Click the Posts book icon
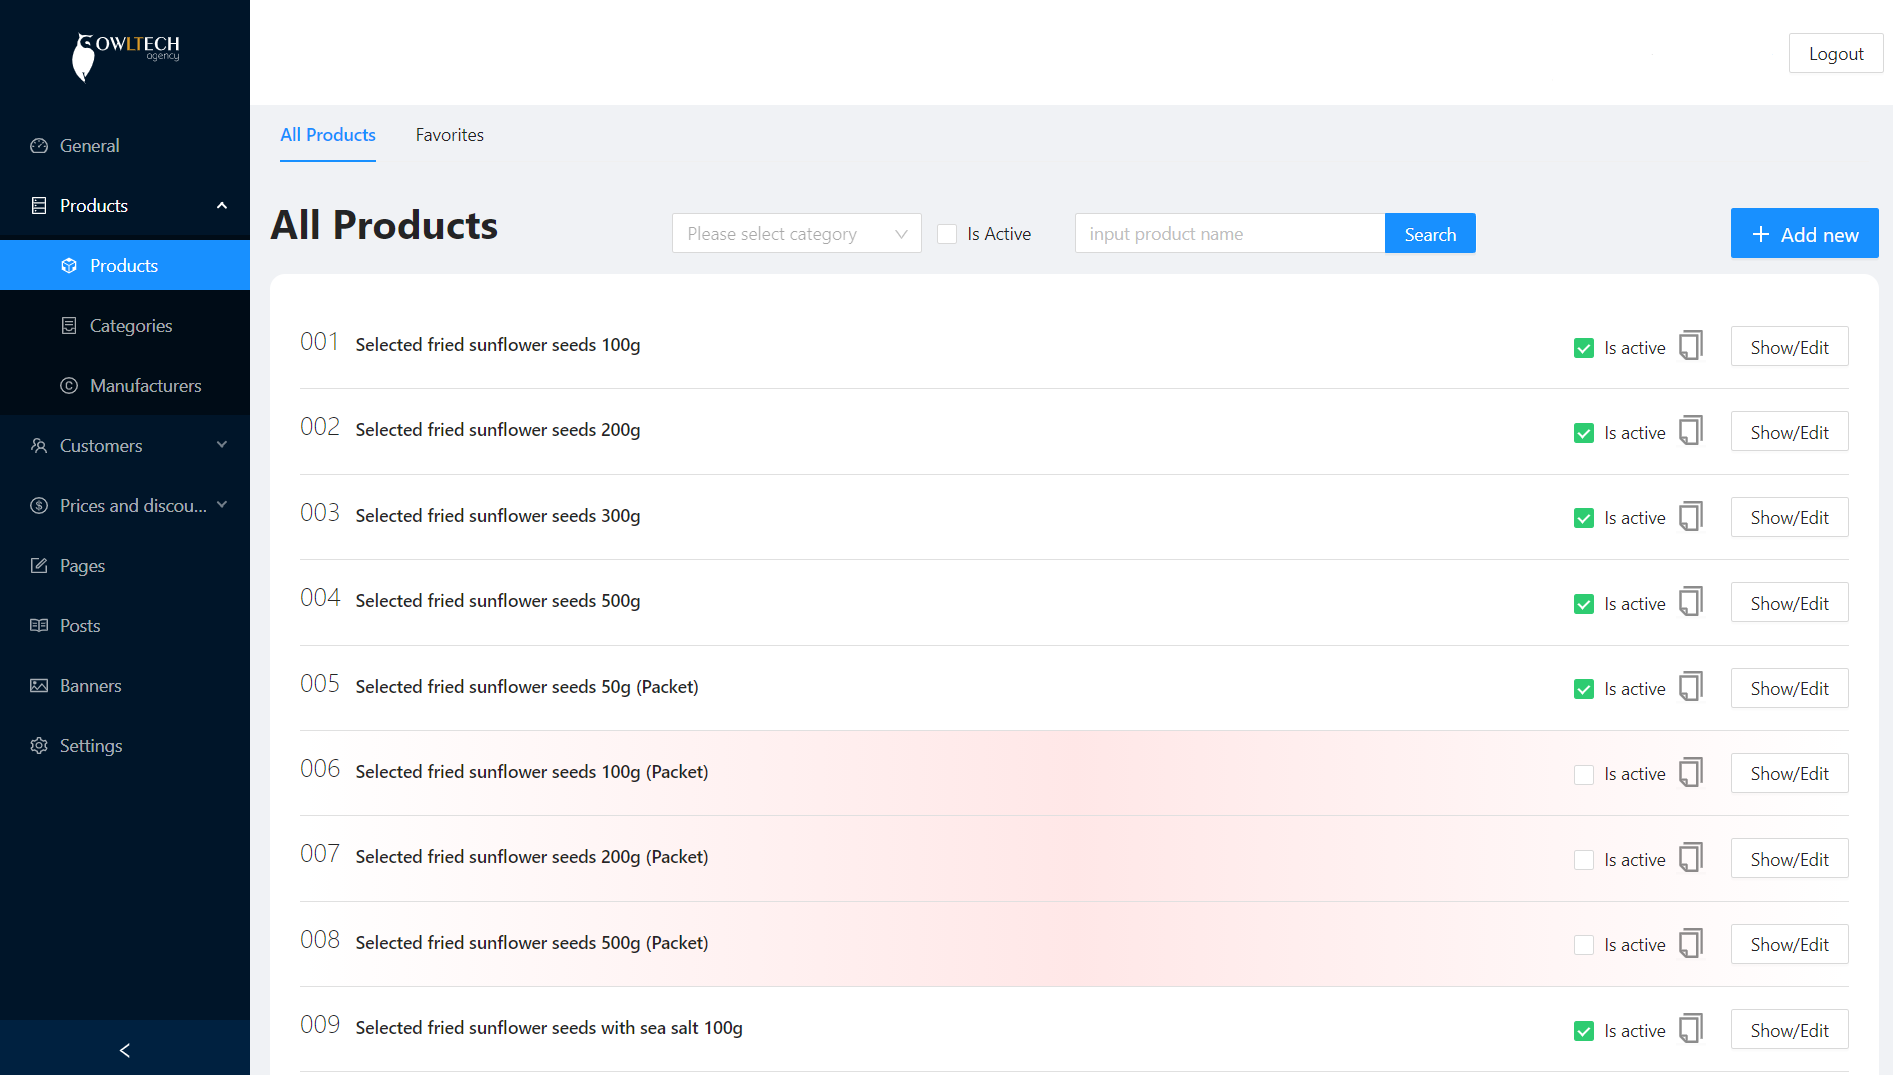Viewport: 1893px width, 1075px height. (39, 626)
